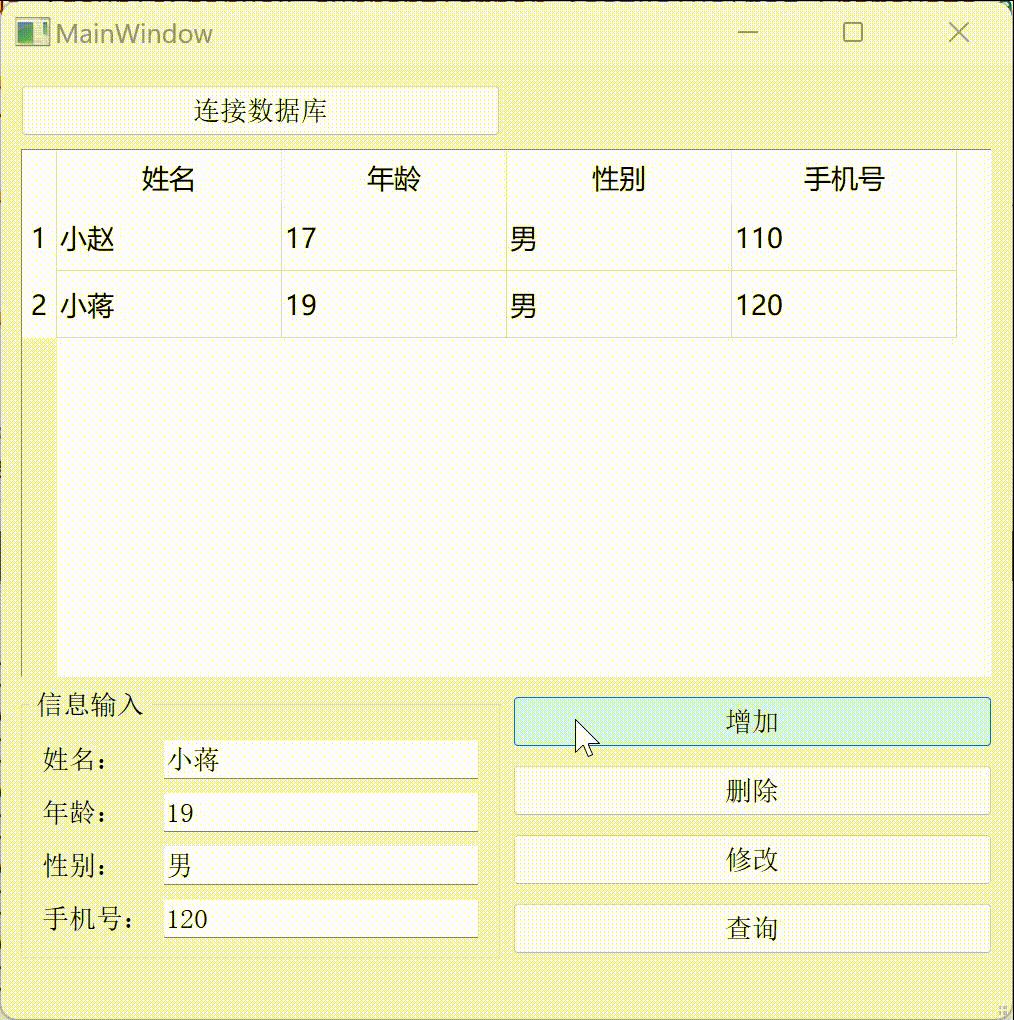The height and width of the screenshot is (1020, 1014).
Task: Click the 年龄 column header
Action: 394,178
